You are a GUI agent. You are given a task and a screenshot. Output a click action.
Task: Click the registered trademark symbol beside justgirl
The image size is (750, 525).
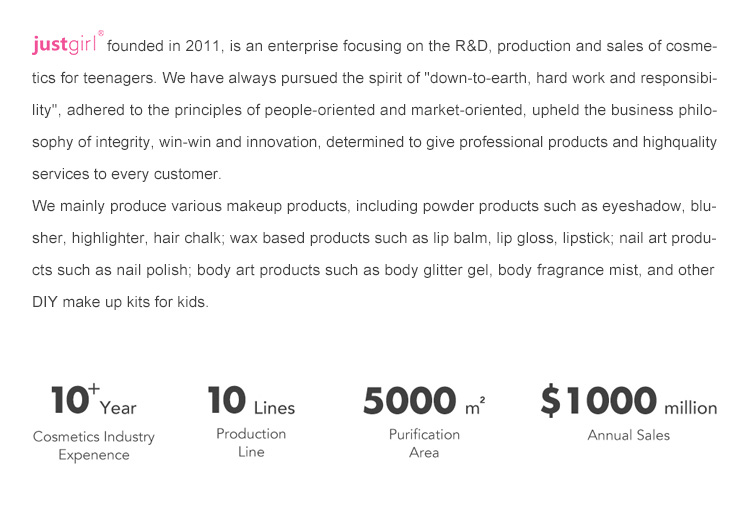tap(100, 33)
